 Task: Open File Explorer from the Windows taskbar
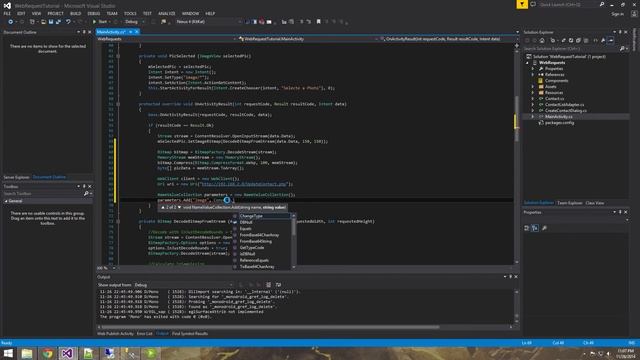point(27,353)
